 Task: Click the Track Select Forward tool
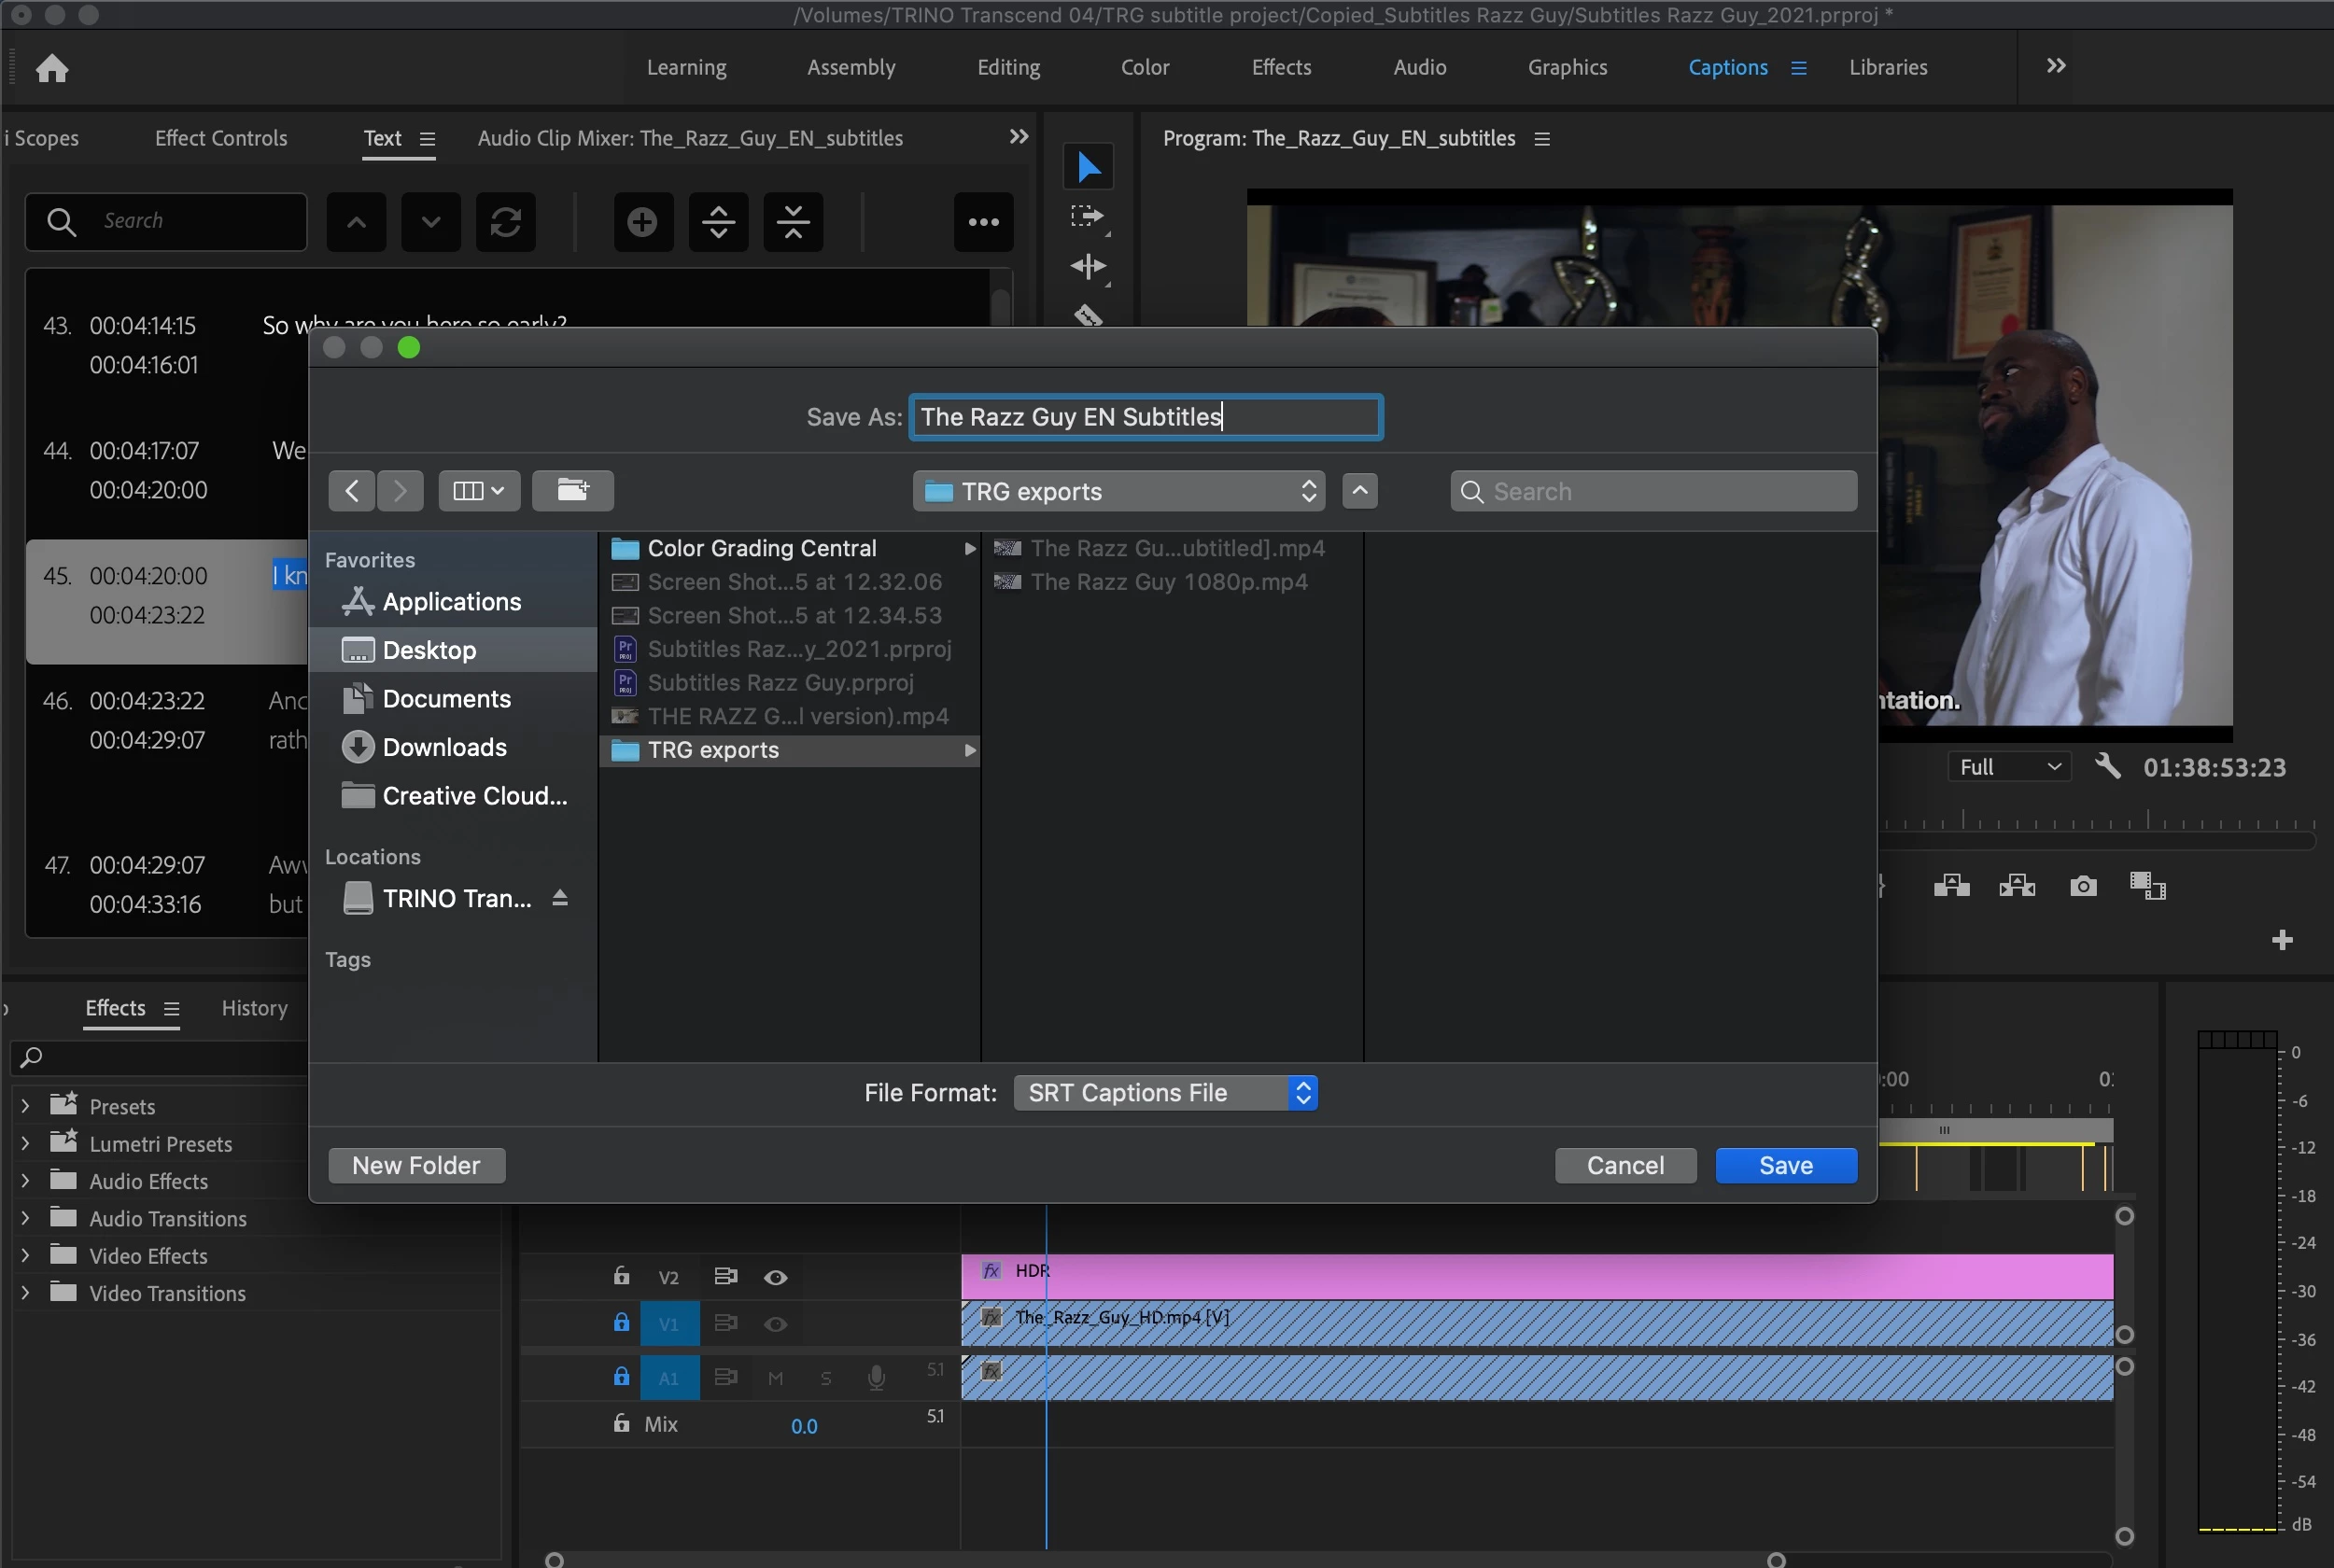[x=1088, y=217]
